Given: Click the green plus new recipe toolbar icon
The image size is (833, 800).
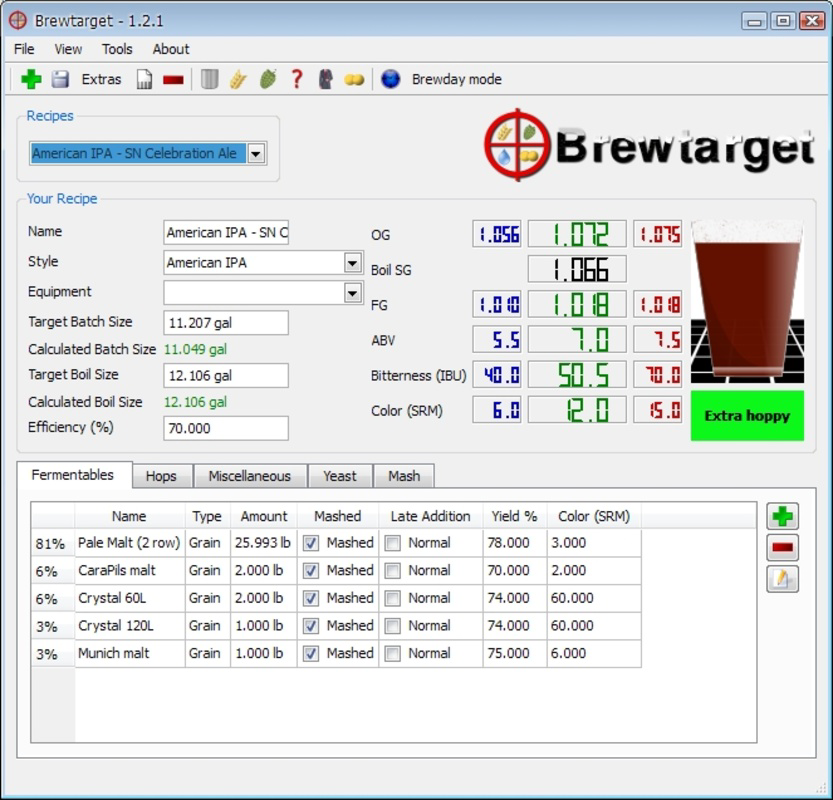Looking at the screenshot, I should pos(31,79).
